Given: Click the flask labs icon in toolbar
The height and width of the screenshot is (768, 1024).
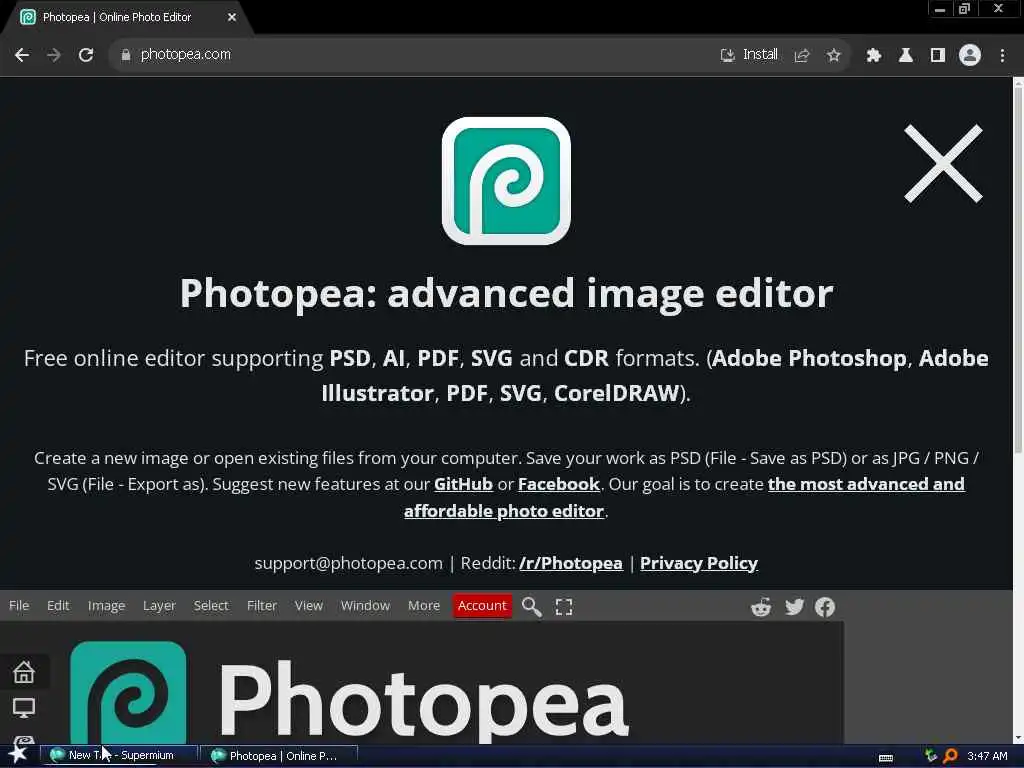Looking at the screenshot, I should [x=905, y=55].
